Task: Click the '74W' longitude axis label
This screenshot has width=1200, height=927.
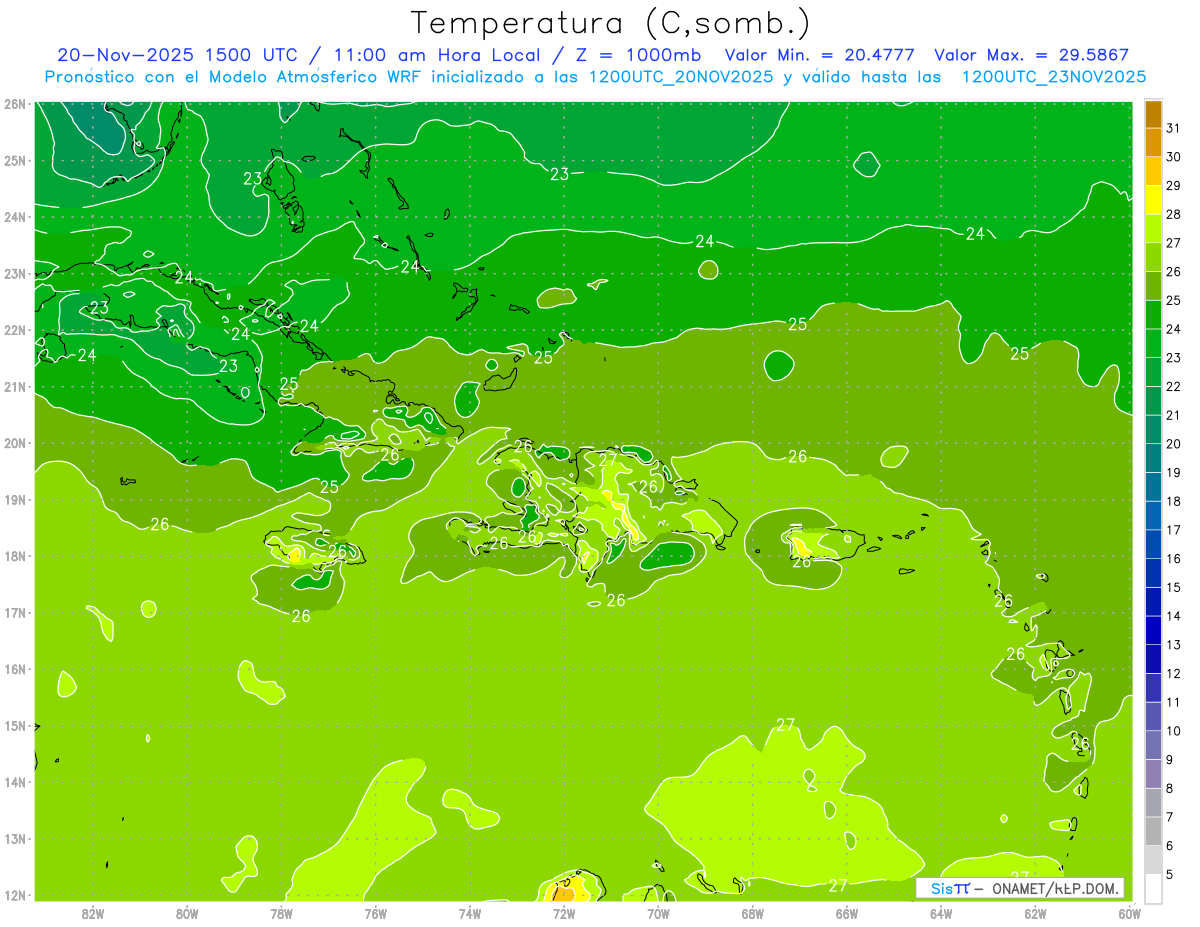Action: pyautogui.click(x=470, y=913)
